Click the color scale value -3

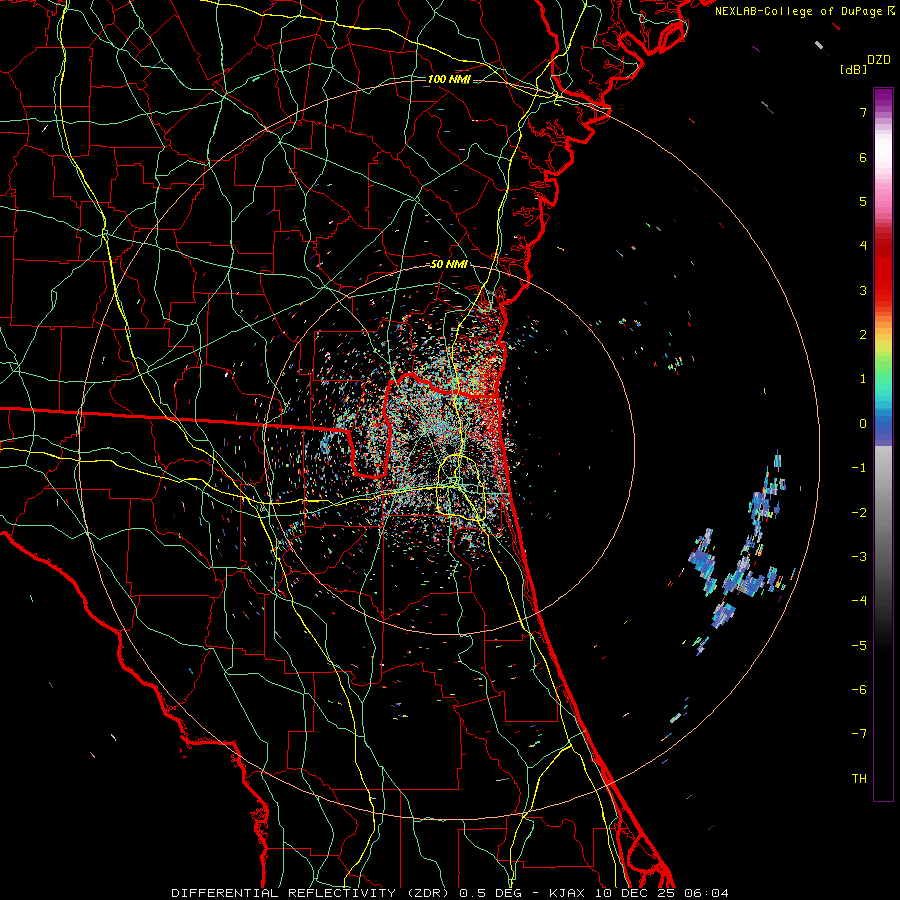pyautogui.click(x=859, y=557)
